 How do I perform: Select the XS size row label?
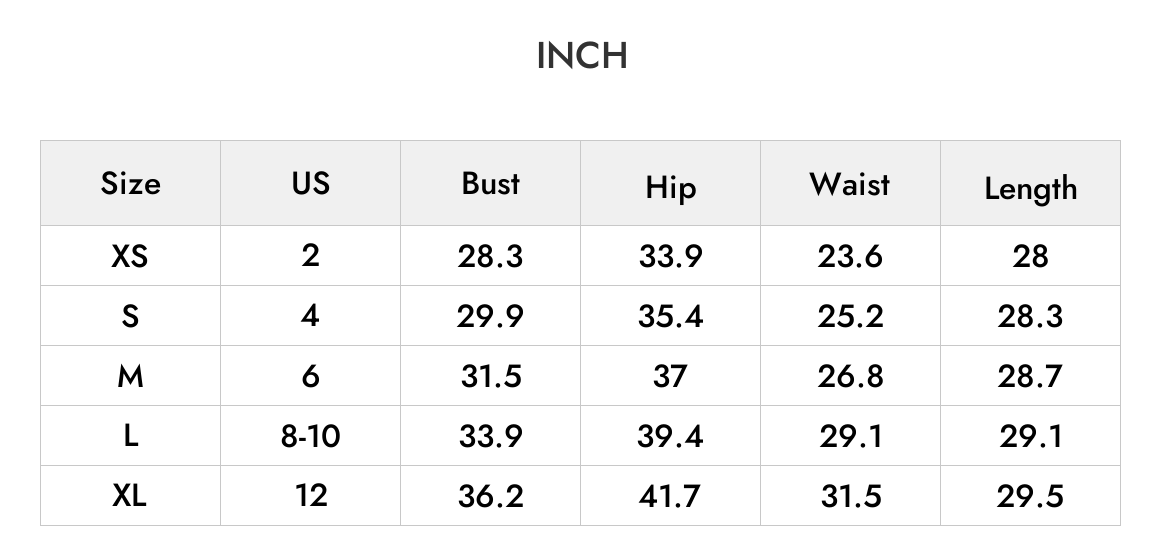click(129, 256)
